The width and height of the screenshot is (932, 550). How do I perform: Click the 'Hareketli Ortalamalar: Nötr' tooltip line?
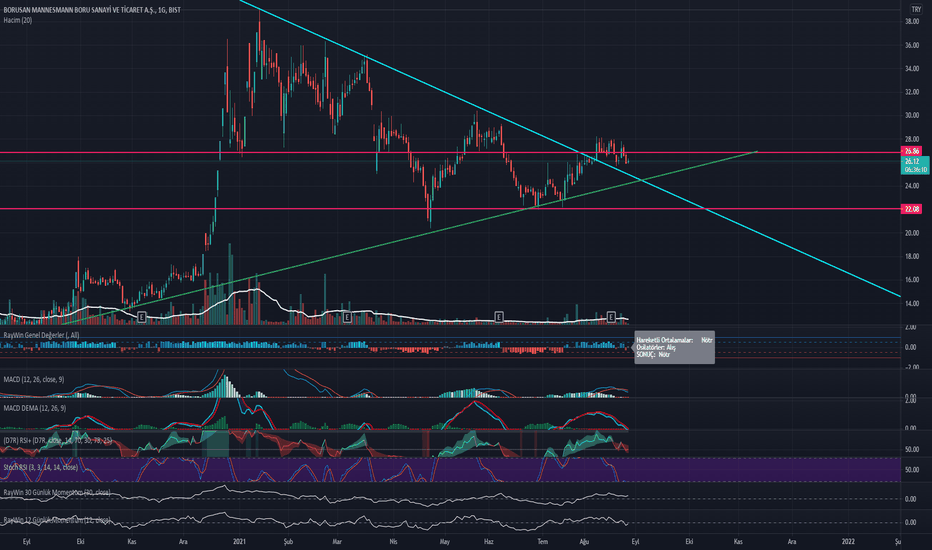[x=674, y=340]
